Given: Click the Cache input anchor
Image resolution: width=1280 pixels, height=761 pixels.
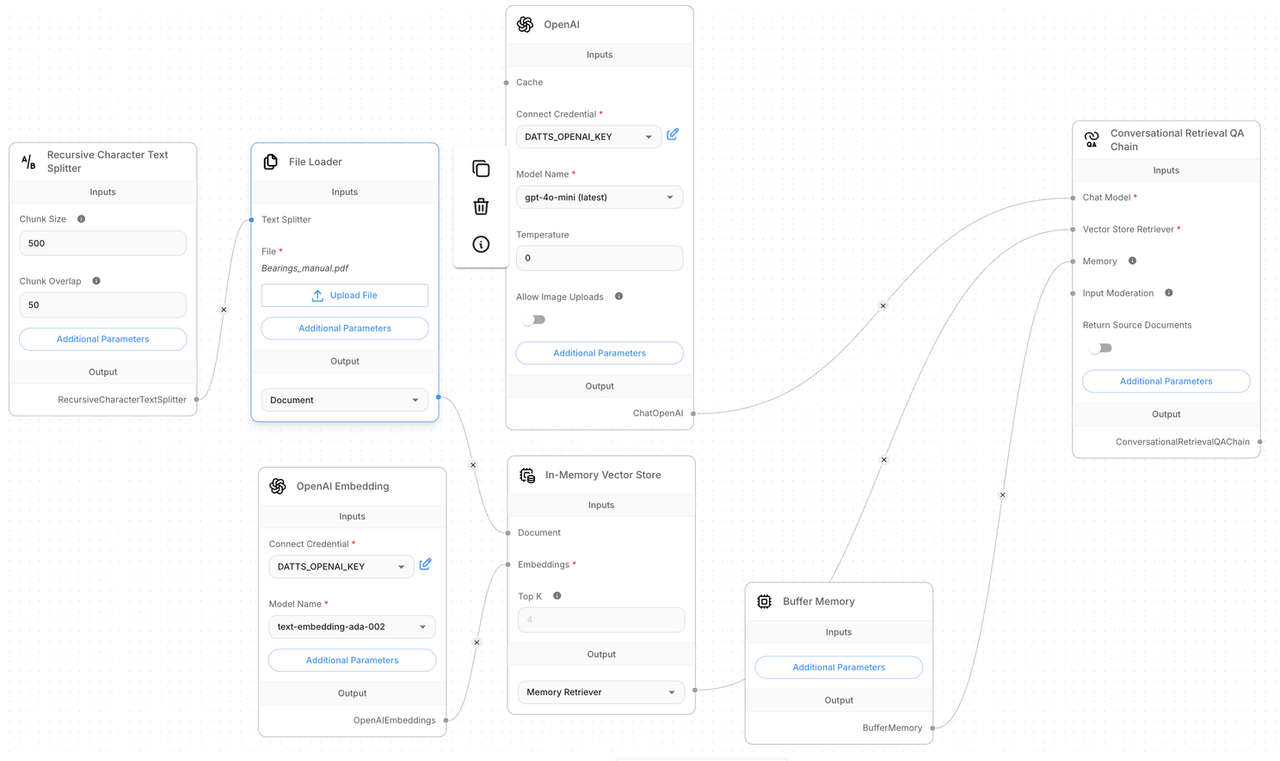Looking at the screenshot, I should pyautogui.click(x=506, y=82).
